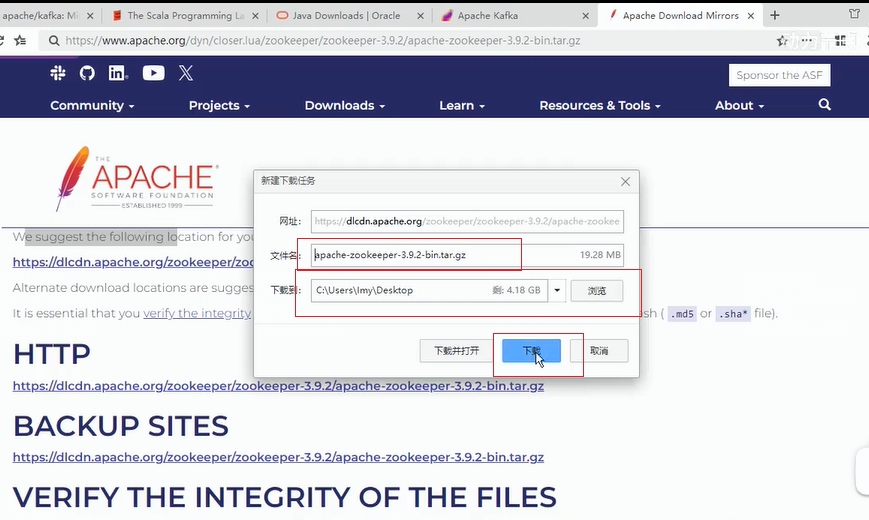
Task: Open the YouTube icon in Apache header
Action: click(x=153, y=73)
